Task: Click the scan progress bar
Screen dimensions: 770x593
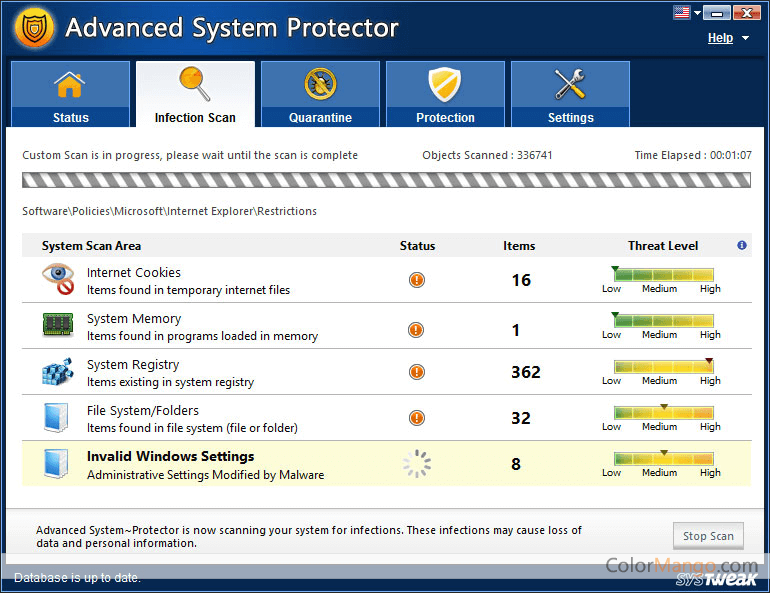Action: tap(386, 181)
